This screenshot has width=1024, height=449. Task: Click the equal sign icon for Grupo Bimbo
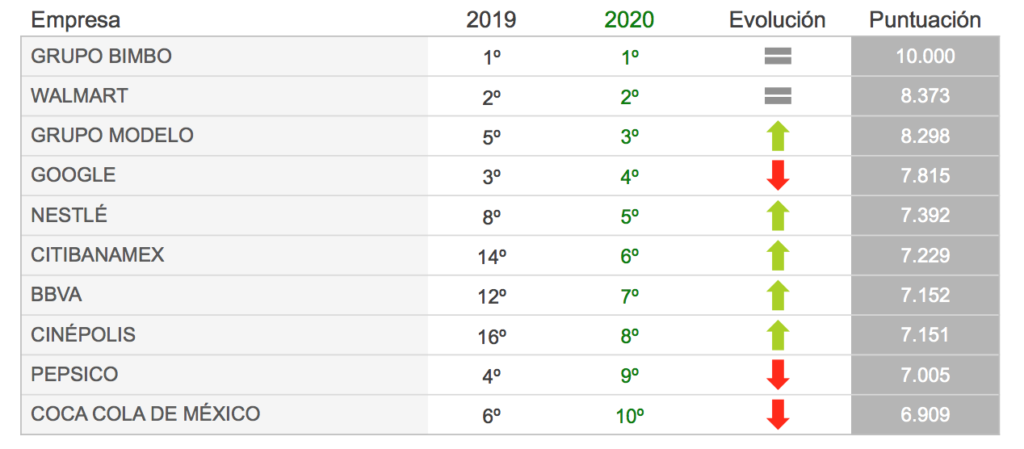tap(778, 57)
